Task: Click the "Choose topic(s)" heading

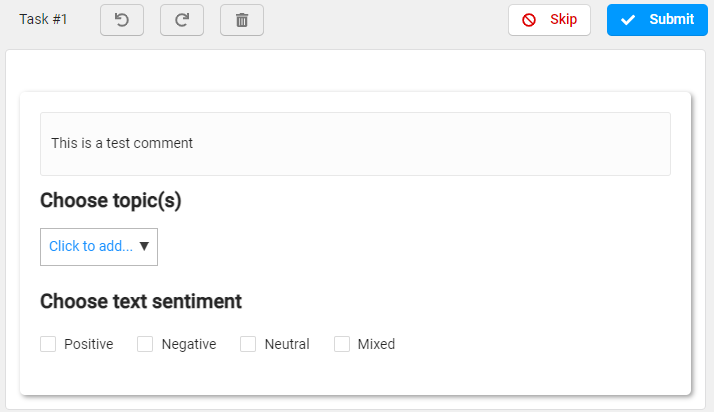Action: [x=111, y=200]
